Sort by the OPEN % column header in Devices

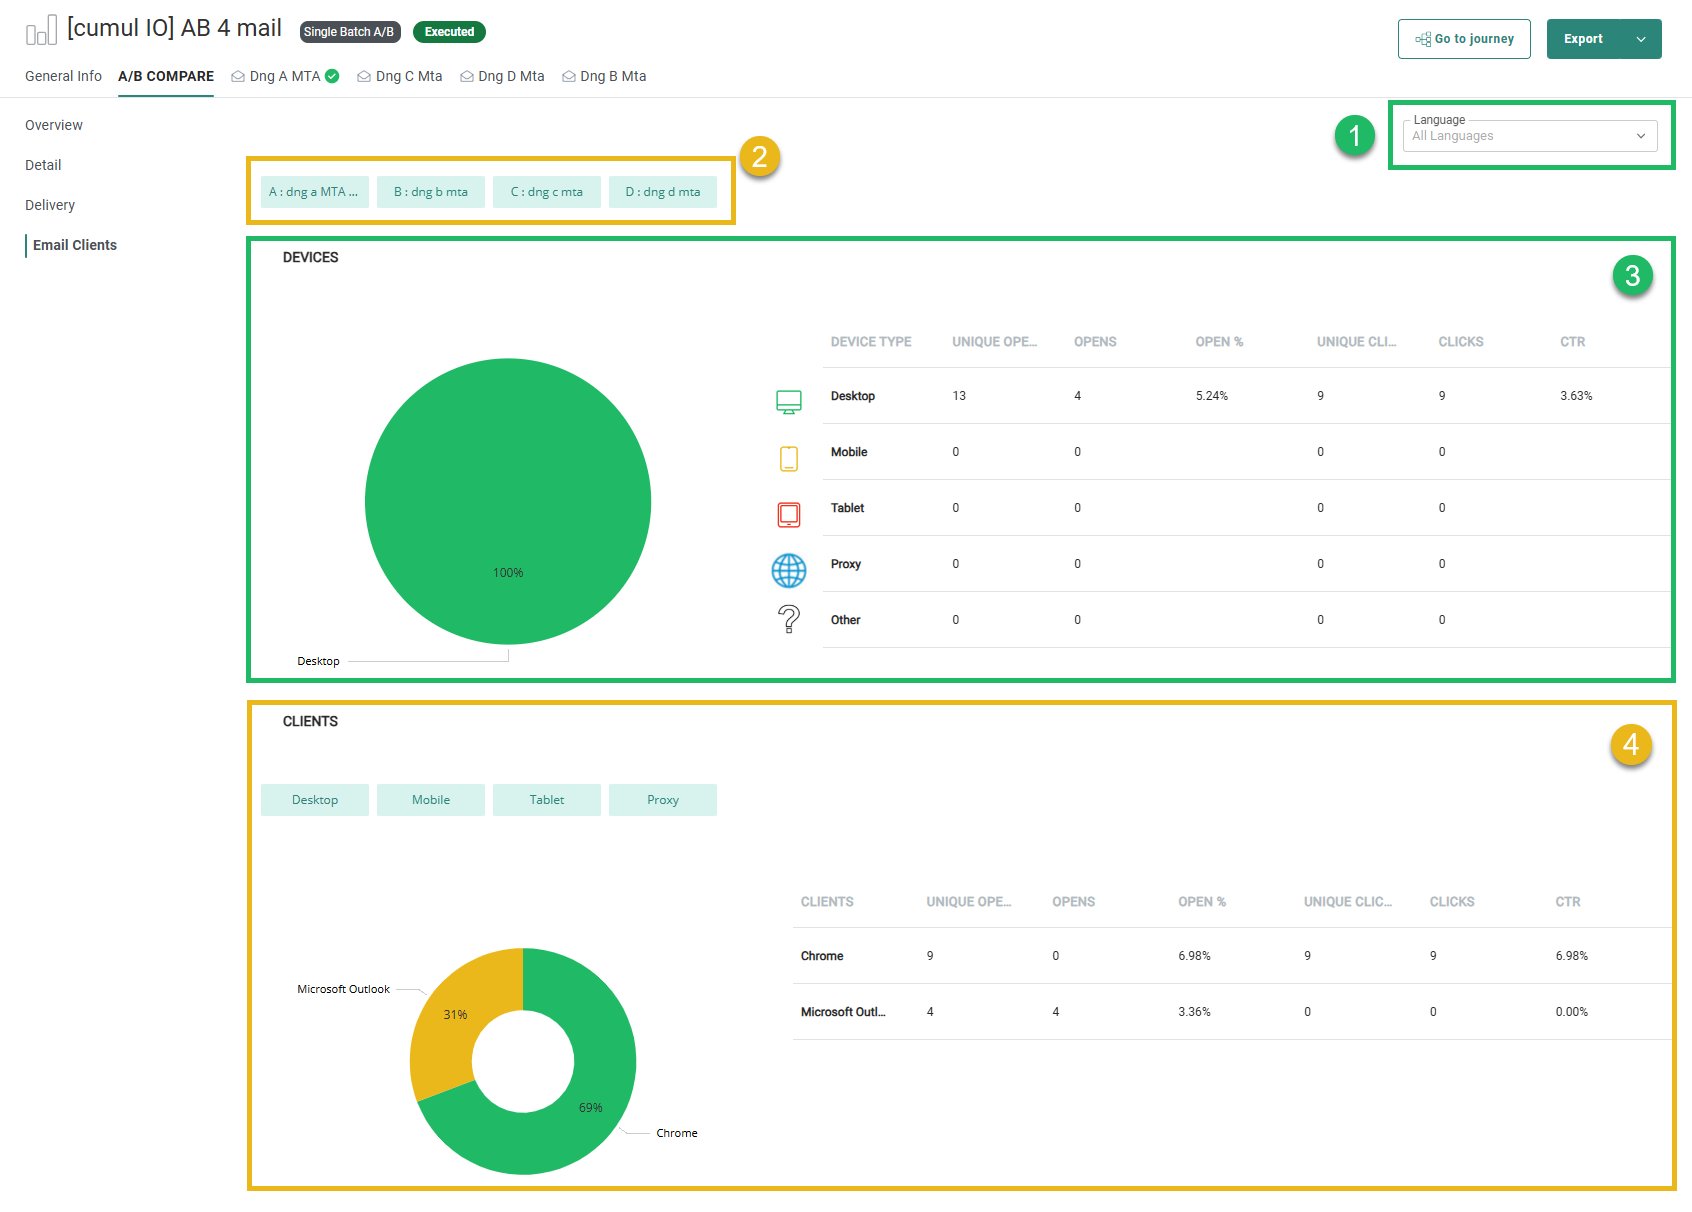pos(1218,342)
